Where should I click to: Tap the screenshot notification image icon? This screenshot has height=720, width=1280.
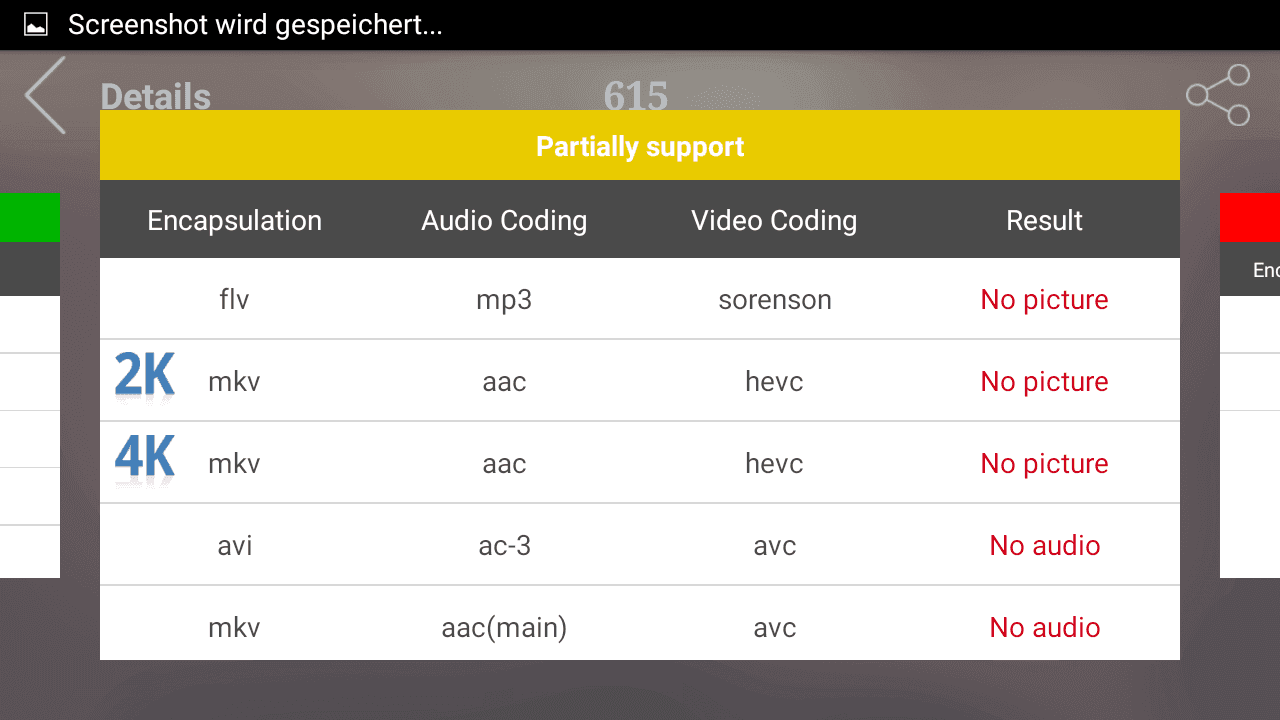(36, 25)
